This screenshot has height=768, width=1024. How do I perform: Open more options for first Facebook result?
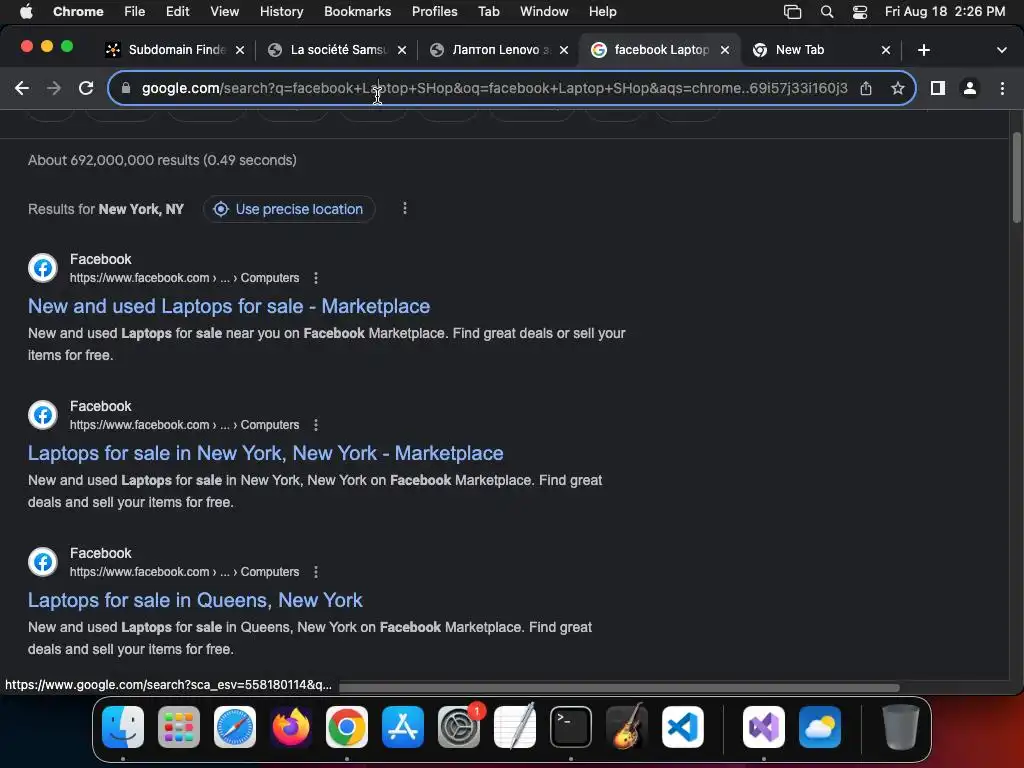[x=316, y=278]
